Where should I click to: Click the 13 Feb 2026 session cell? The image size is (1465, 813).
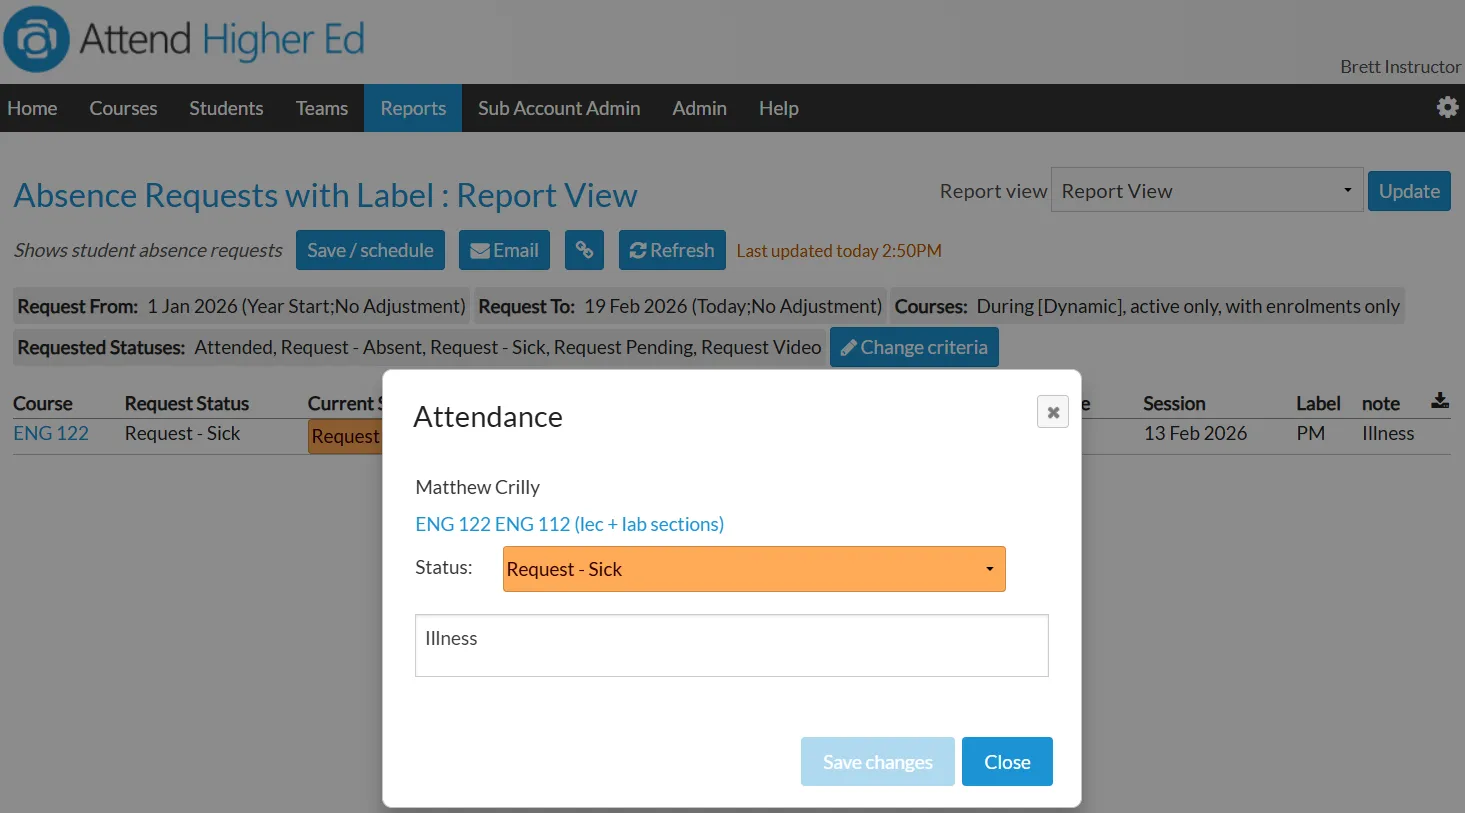point(1195,433)
